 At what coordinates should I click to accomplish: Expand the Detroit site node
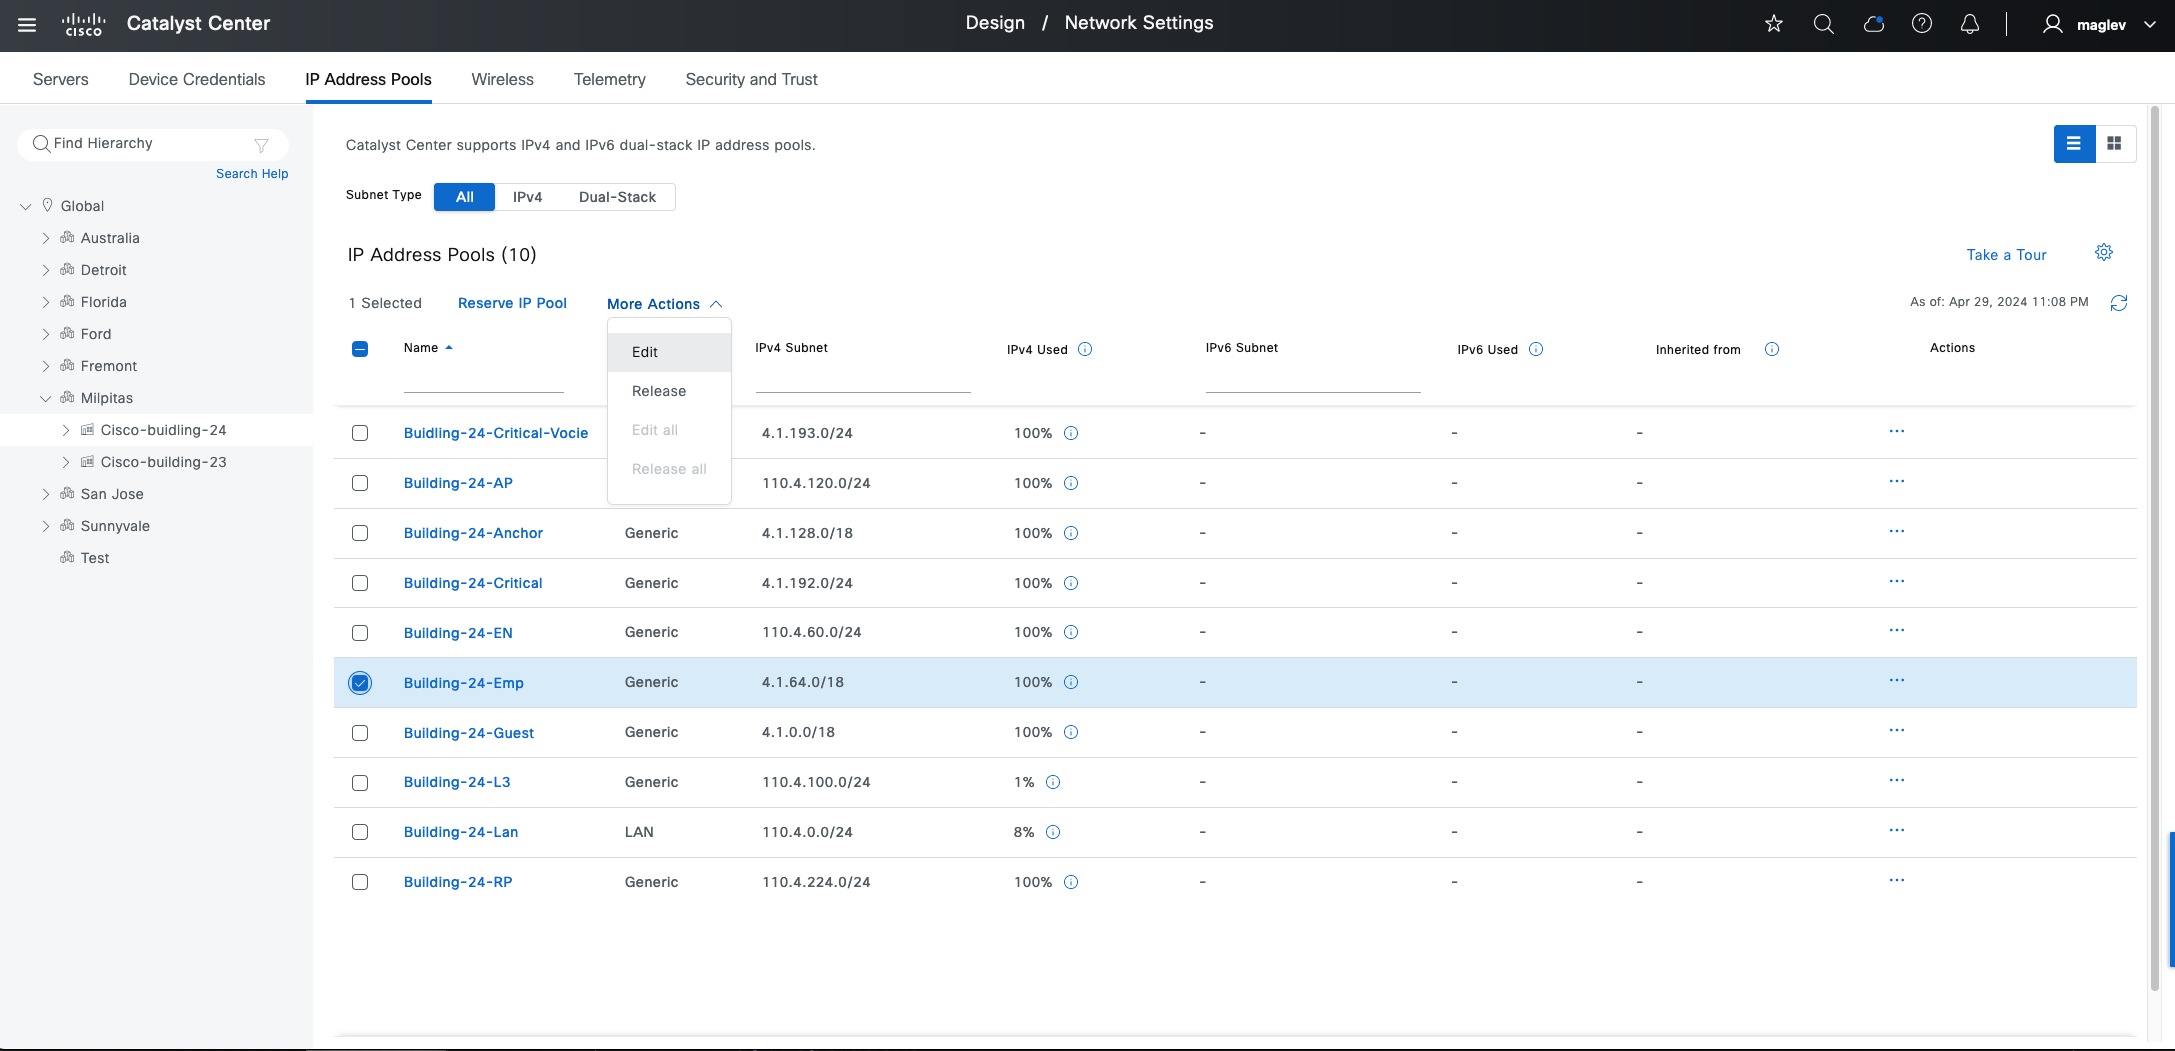46,271
